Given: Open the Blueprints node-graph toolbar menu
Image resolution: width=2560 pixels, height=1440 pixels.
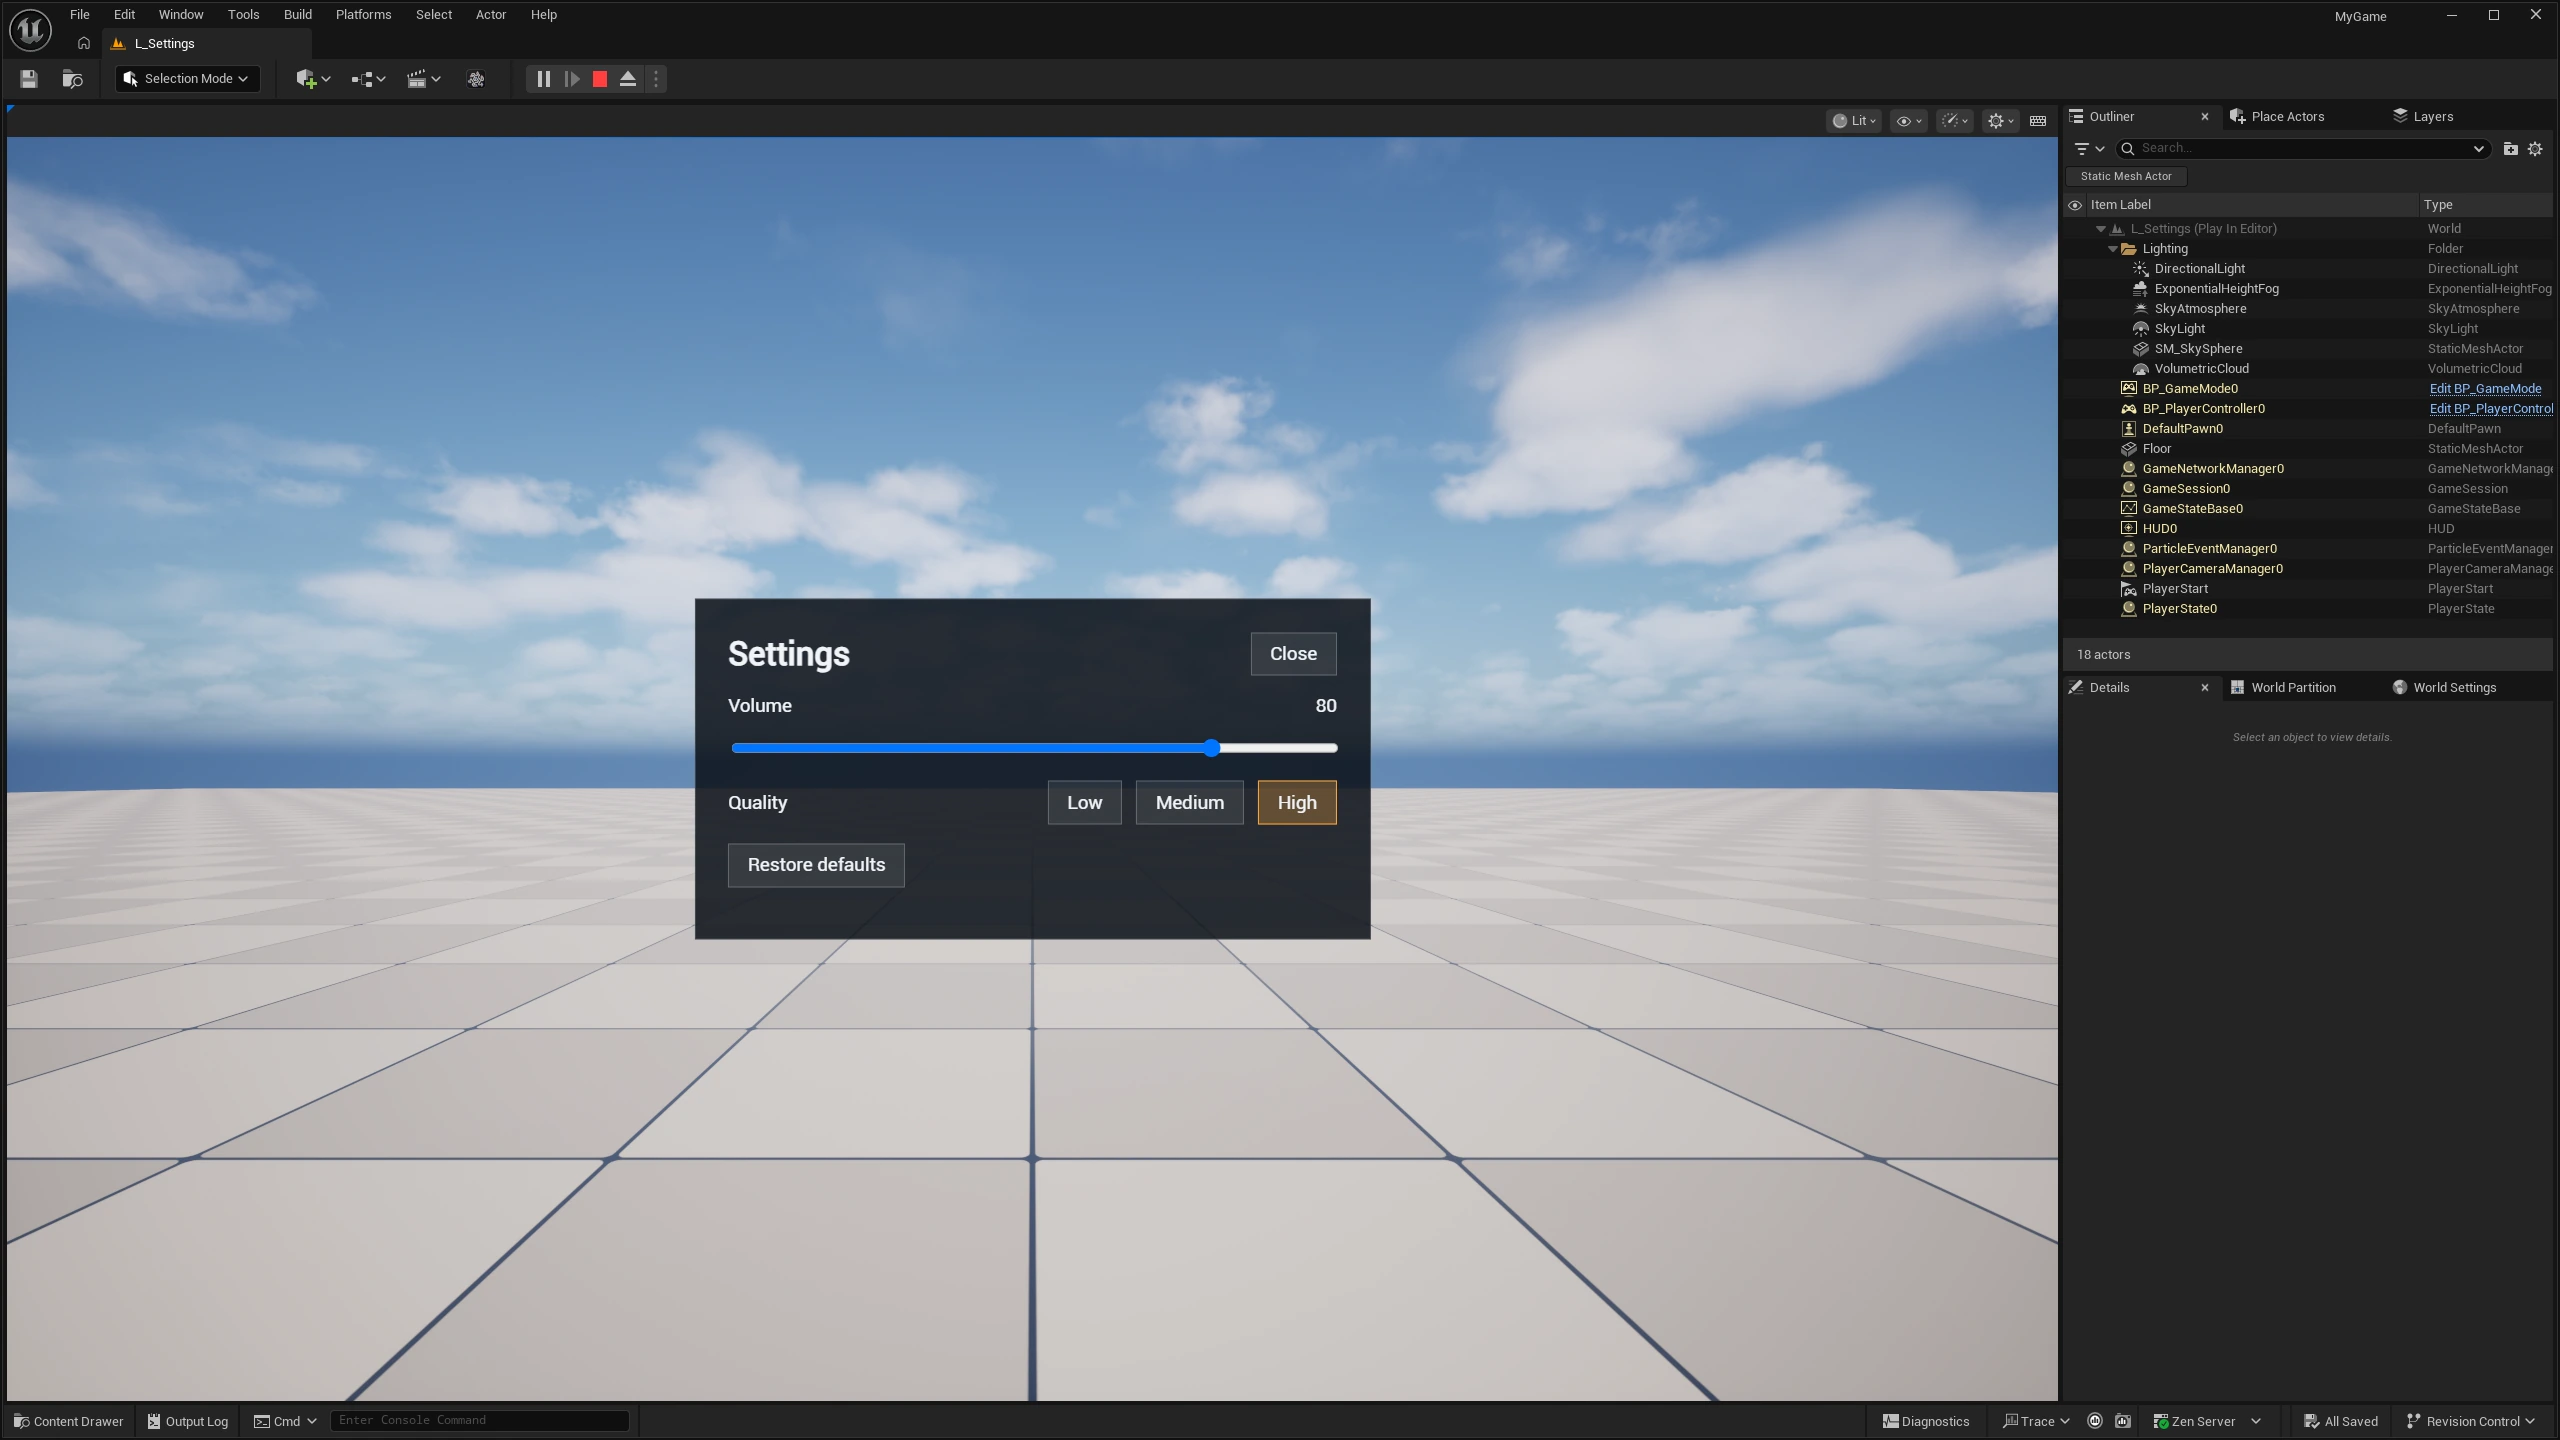Looking at the screenshot, I should click(x=368, y=79).
